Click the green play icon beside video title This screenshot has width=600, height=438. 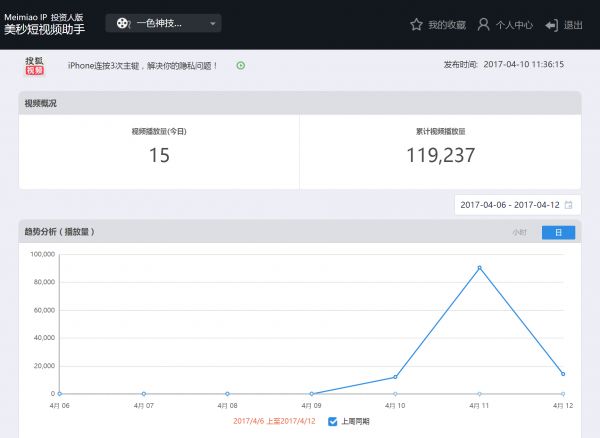[241, 65]
